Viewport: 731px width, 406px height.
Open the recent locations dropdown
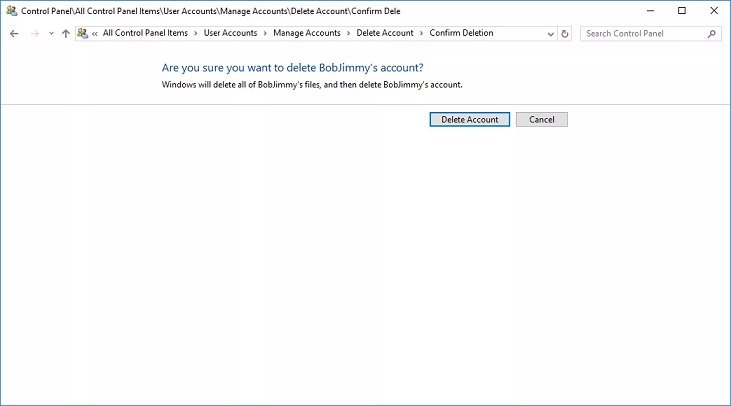click(x=51, y=34)
